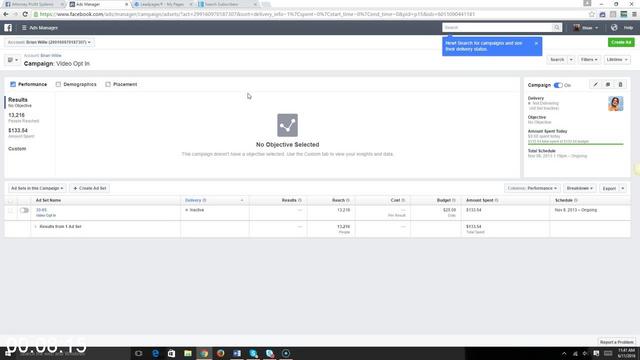Click the green Create Ad button

click(621, 42)
